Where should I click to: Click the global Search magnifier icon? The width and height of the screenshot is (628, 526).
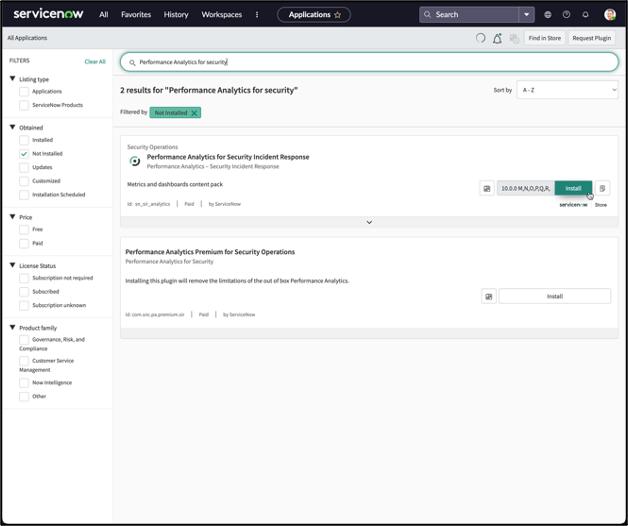click(427, 14)
